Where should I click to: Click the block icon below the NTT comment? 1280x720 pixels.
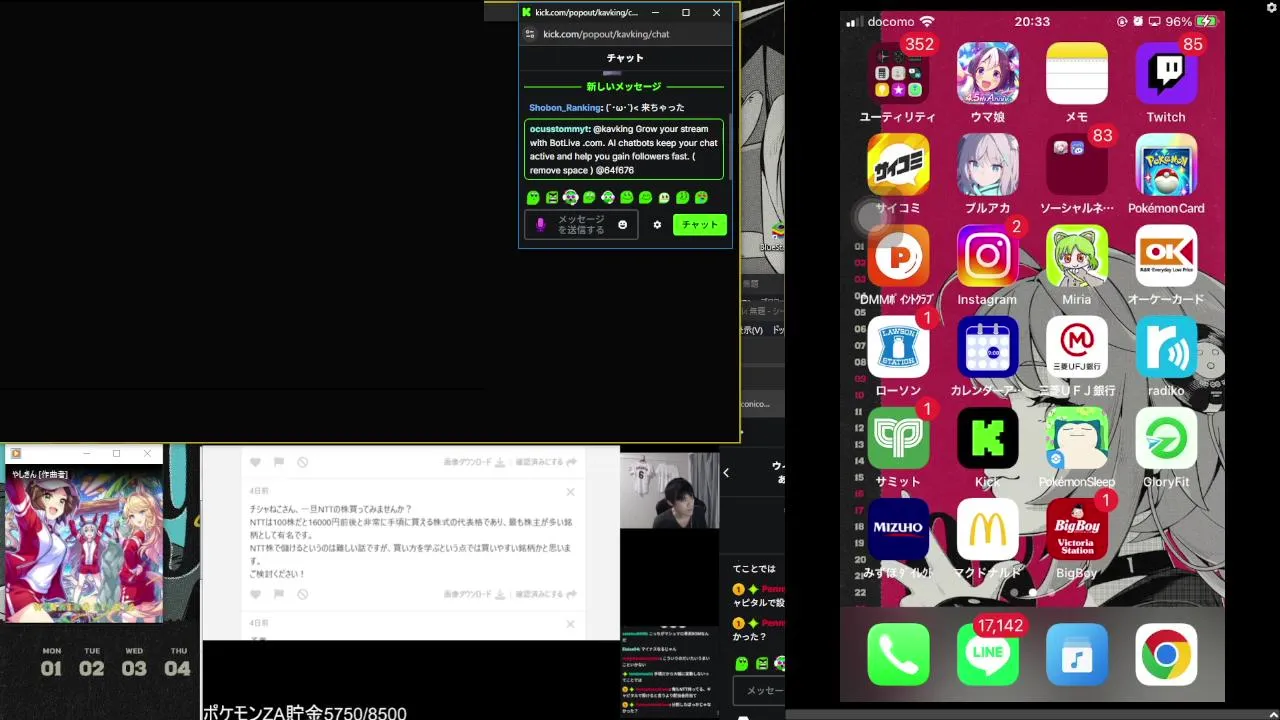pyautogui.click(x=302, y=594)
